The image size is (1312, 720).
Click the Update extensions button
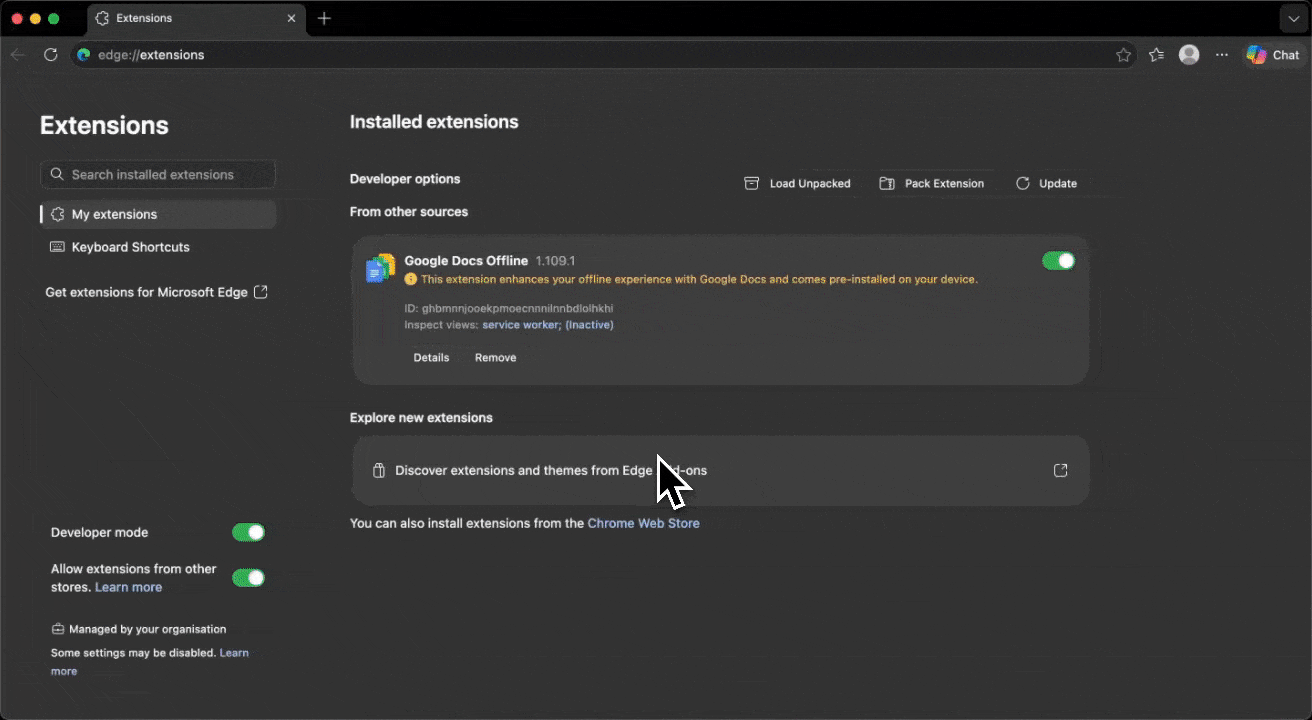[x=1046, y=183]
